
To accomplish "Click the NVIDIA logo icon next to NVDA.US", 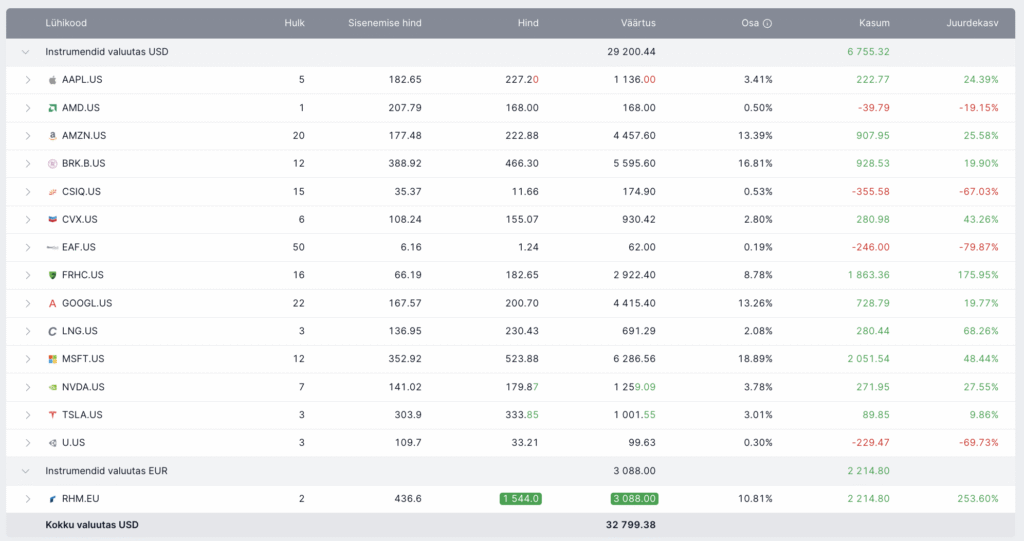I will [52, 387].
